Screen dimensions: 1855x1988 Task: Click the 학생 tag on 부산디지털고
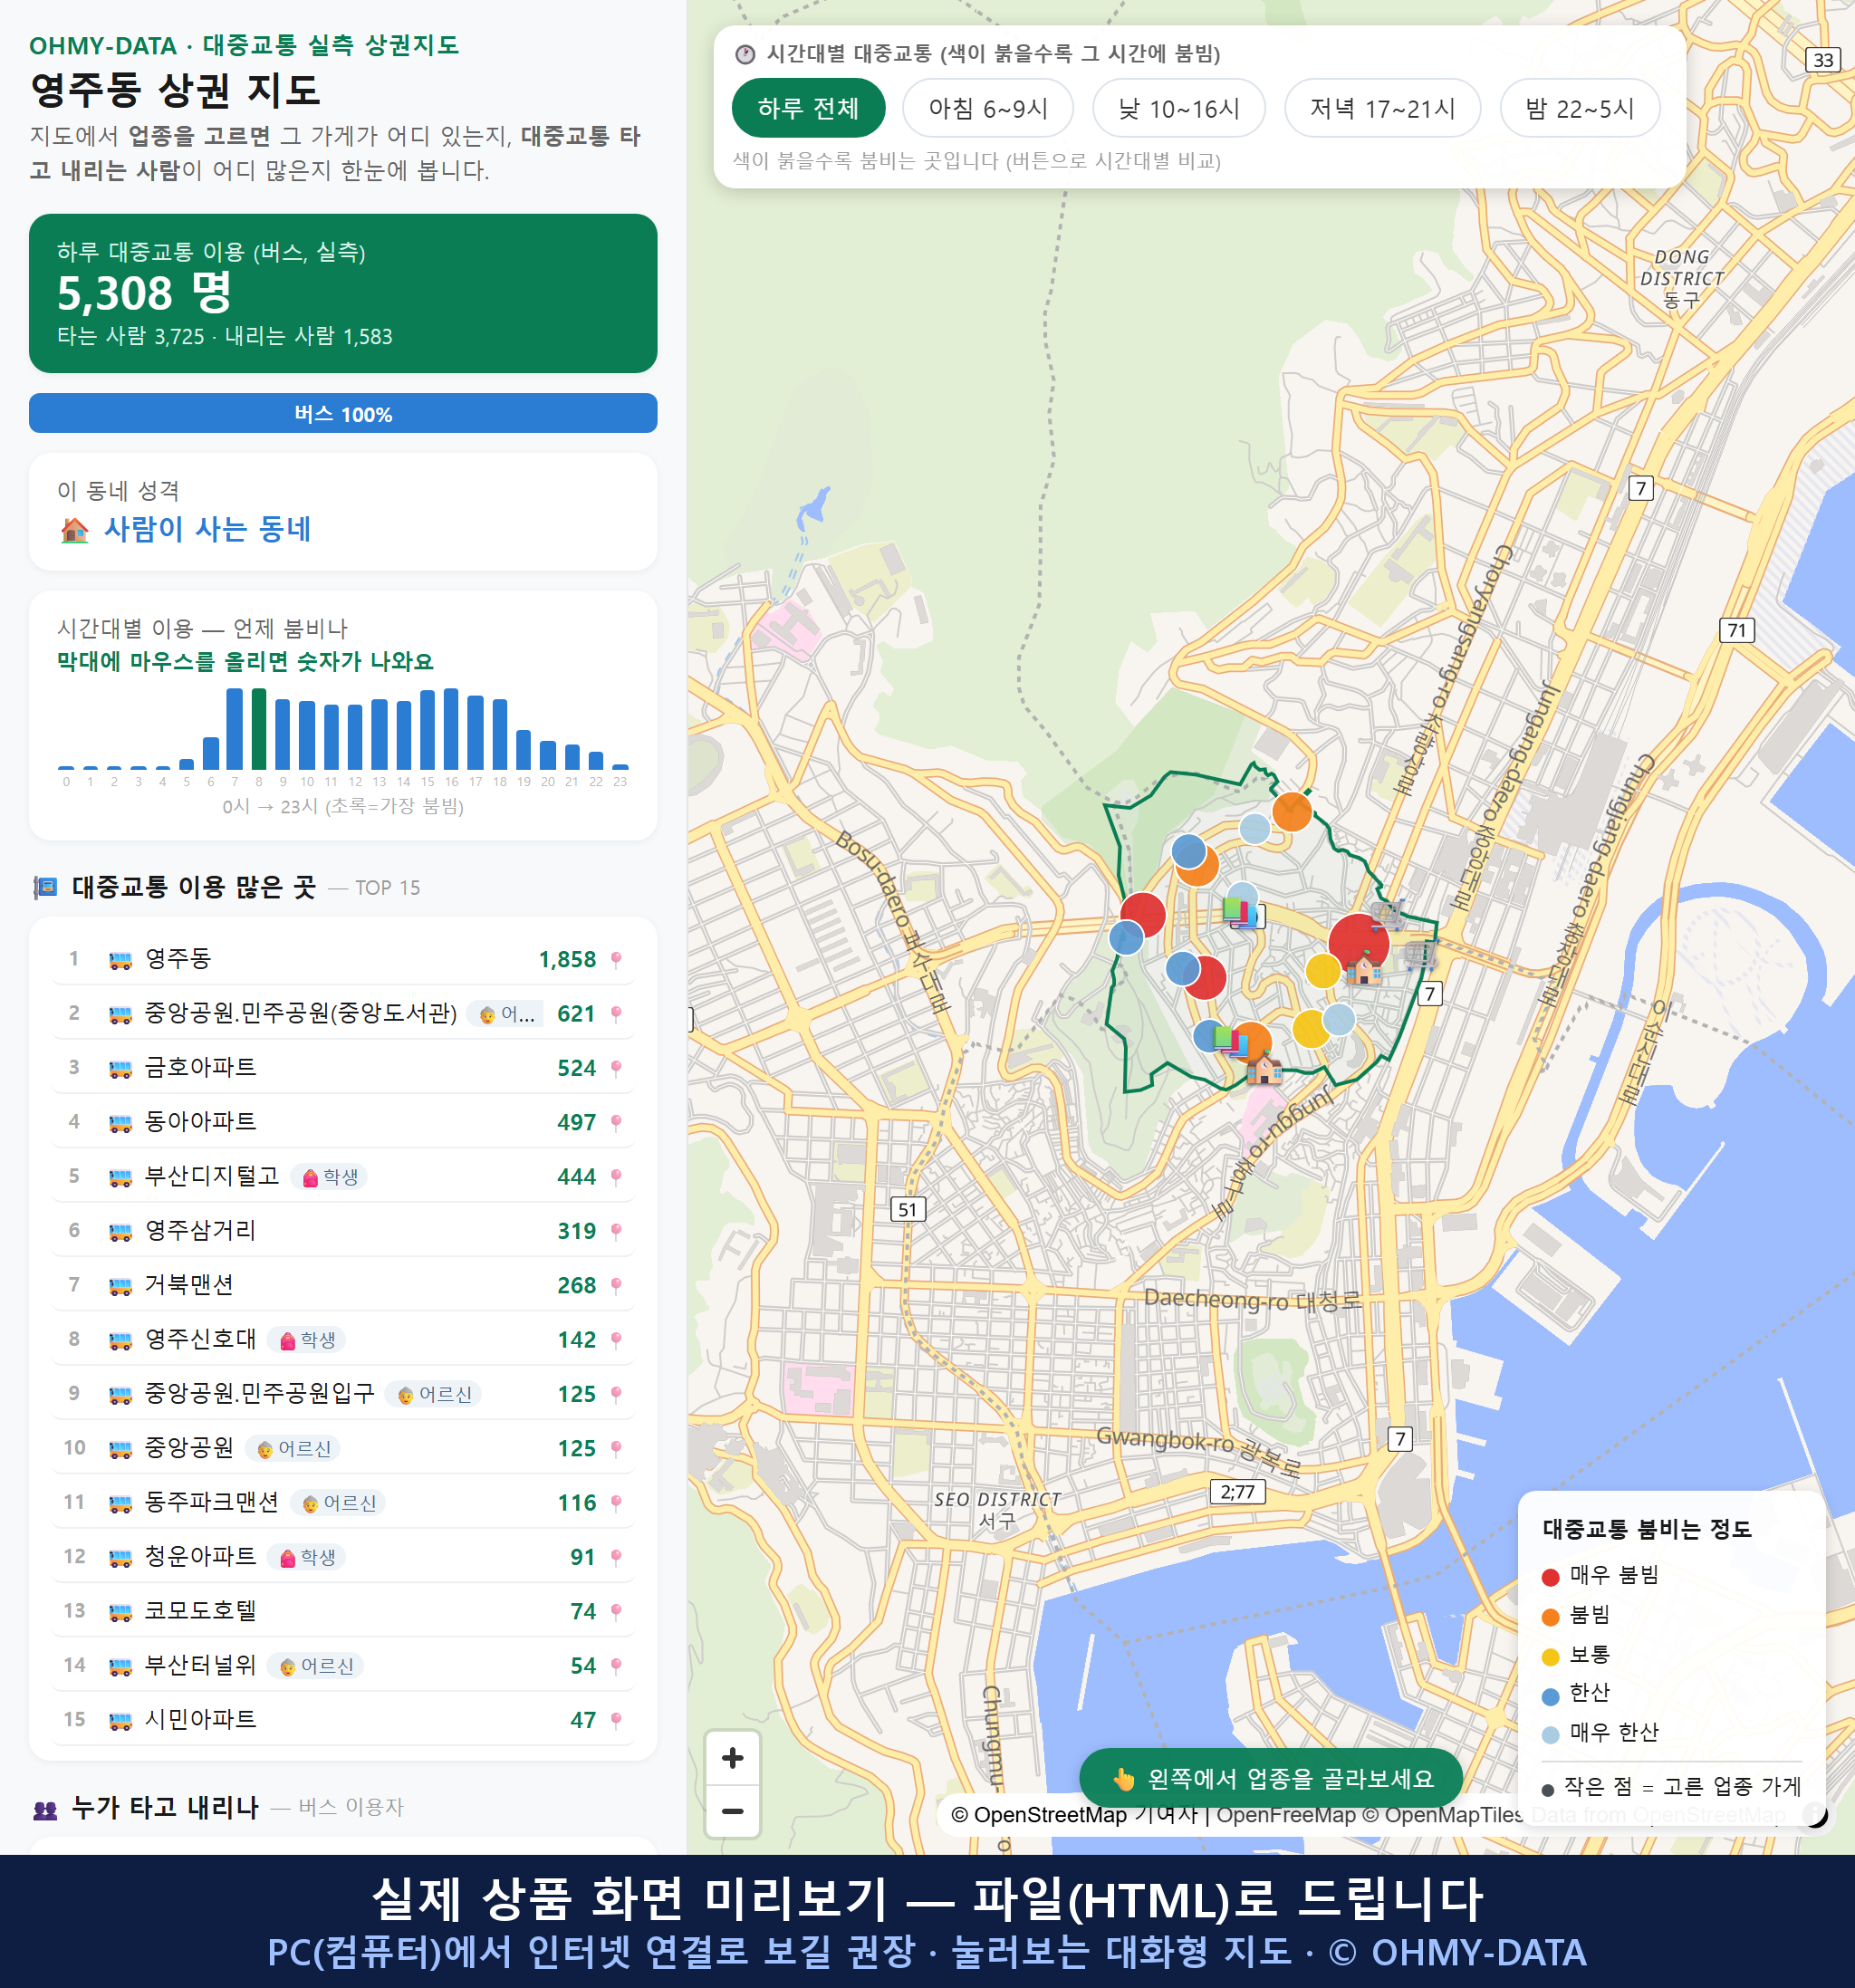(330, 1177)
